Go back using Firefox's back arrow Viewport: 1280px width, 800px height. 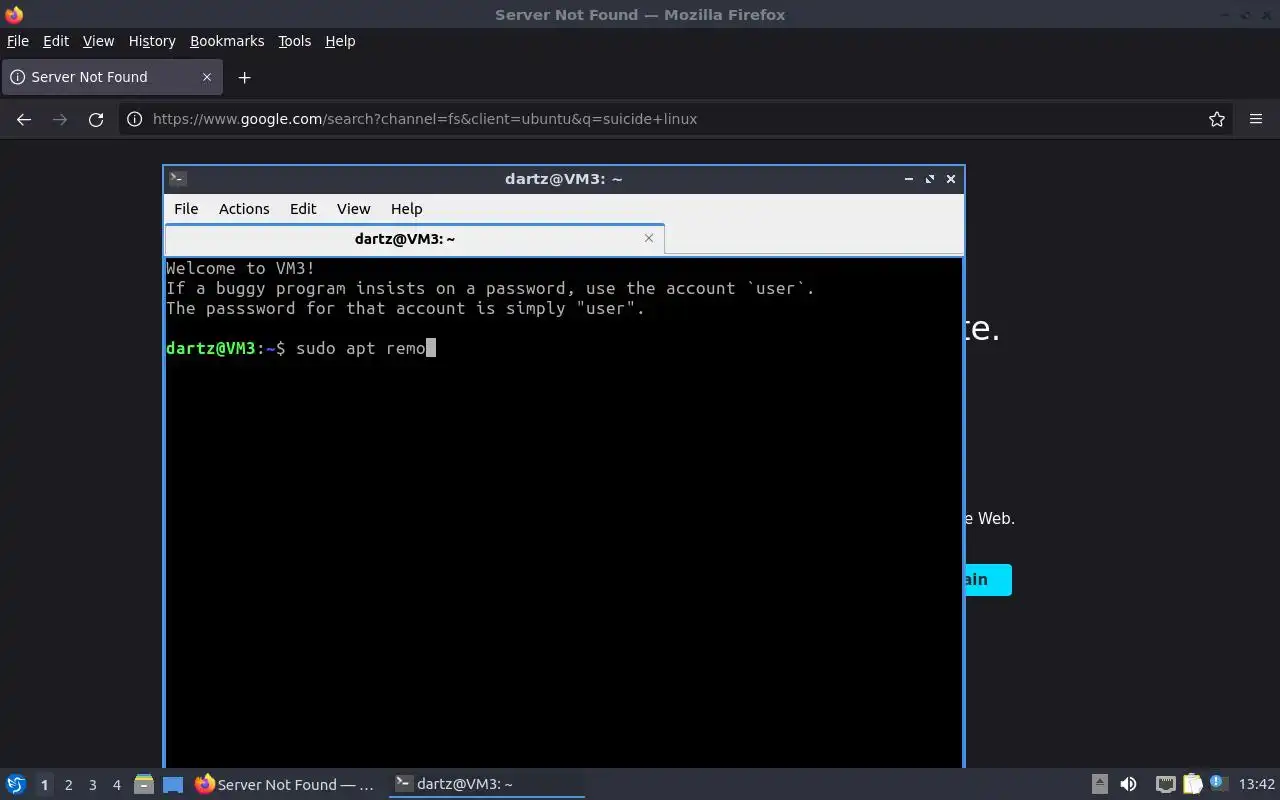pyautogui.click(x=24, y=119)
